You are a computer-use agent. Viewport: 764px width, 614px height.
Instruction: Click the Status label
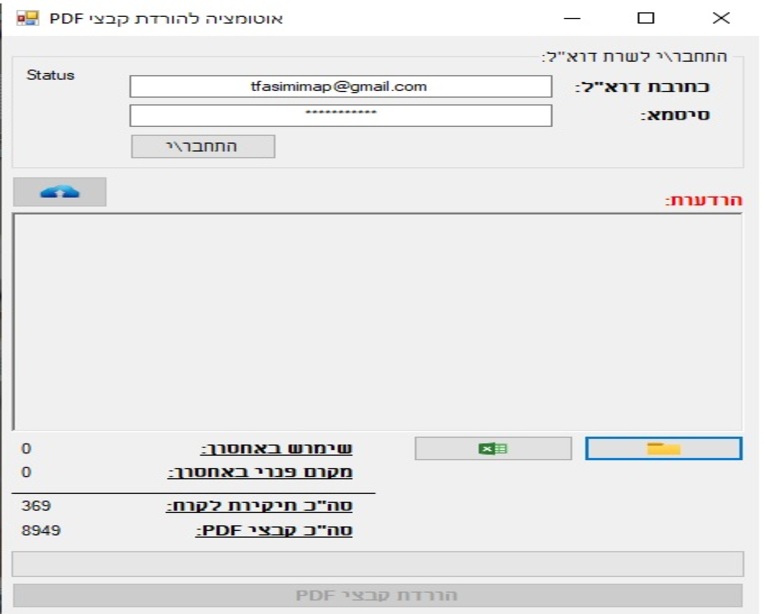pyautogui.click(x=50, y=75)
